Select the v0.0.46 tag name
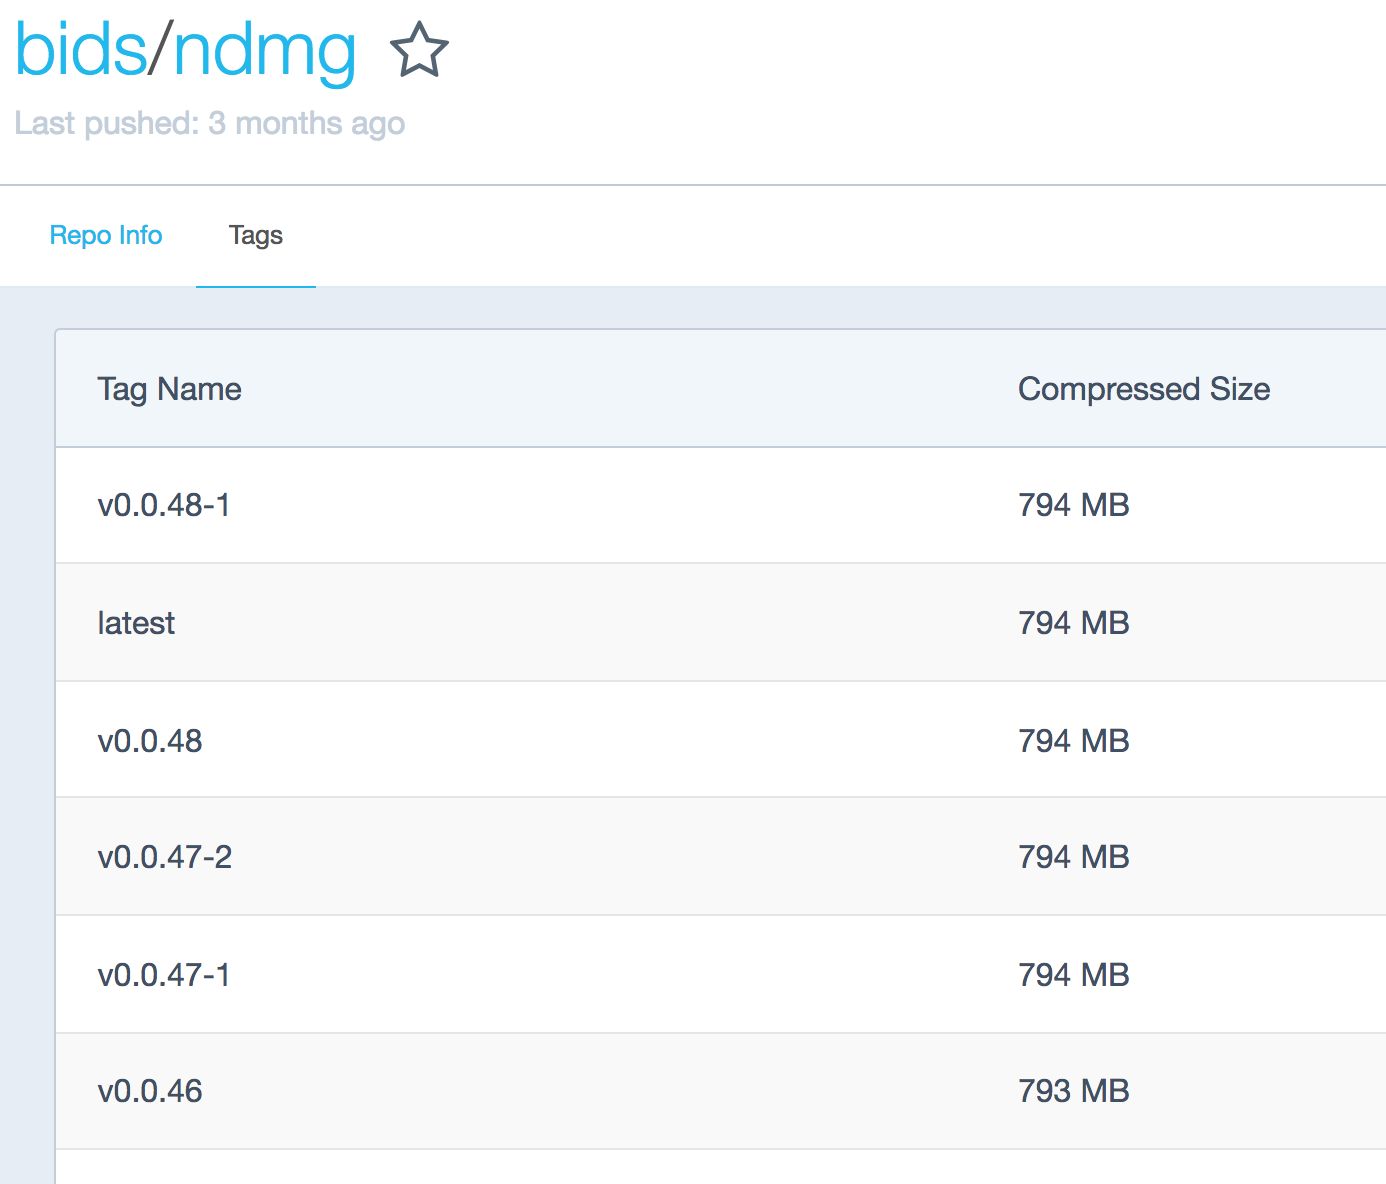 (x=150, y=1091)
